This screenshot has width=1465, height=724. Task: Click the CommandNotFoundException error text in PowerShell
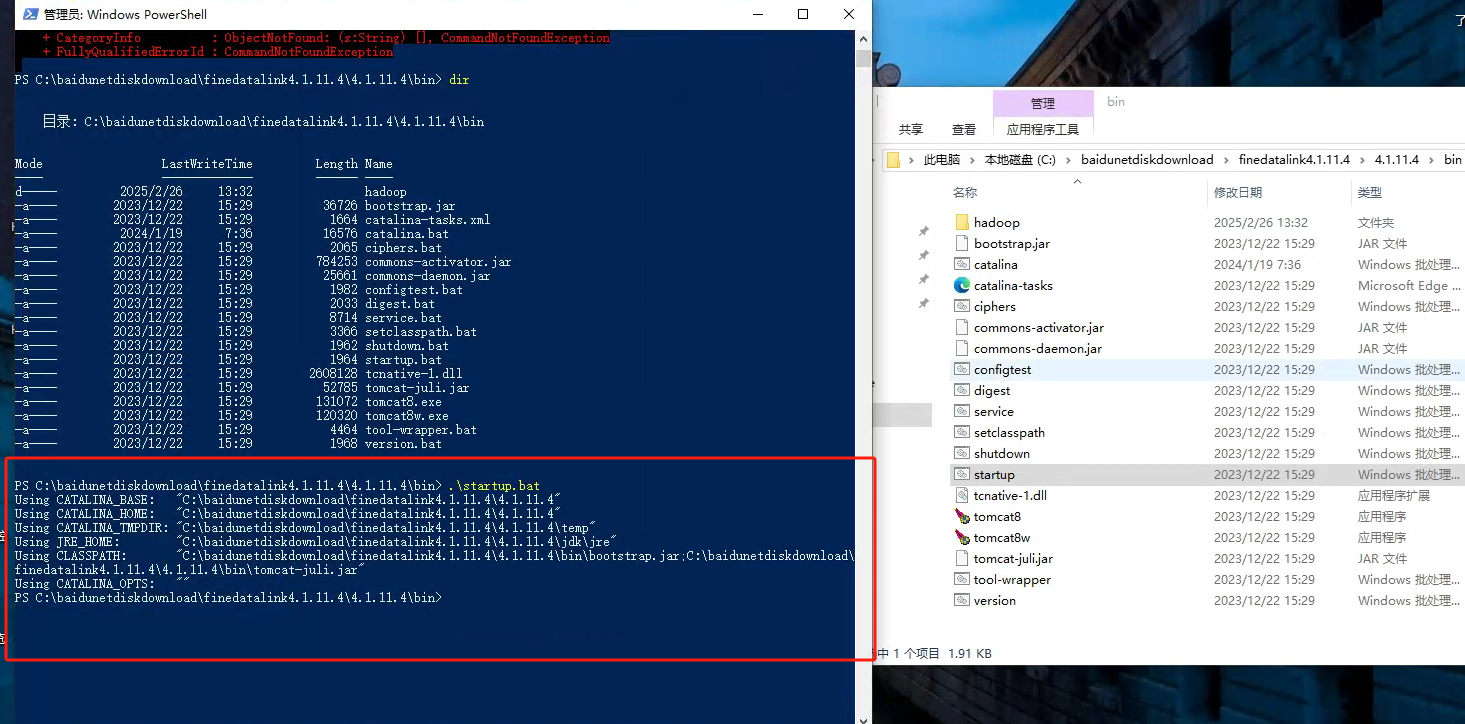(x=308, y=51)
